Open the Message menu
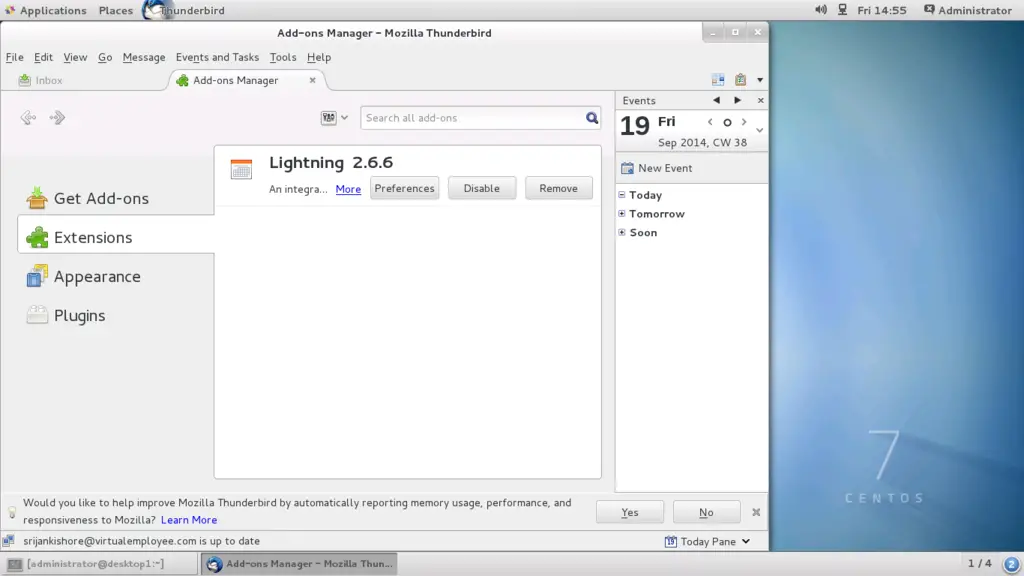1024x576 pixels. 144,57
